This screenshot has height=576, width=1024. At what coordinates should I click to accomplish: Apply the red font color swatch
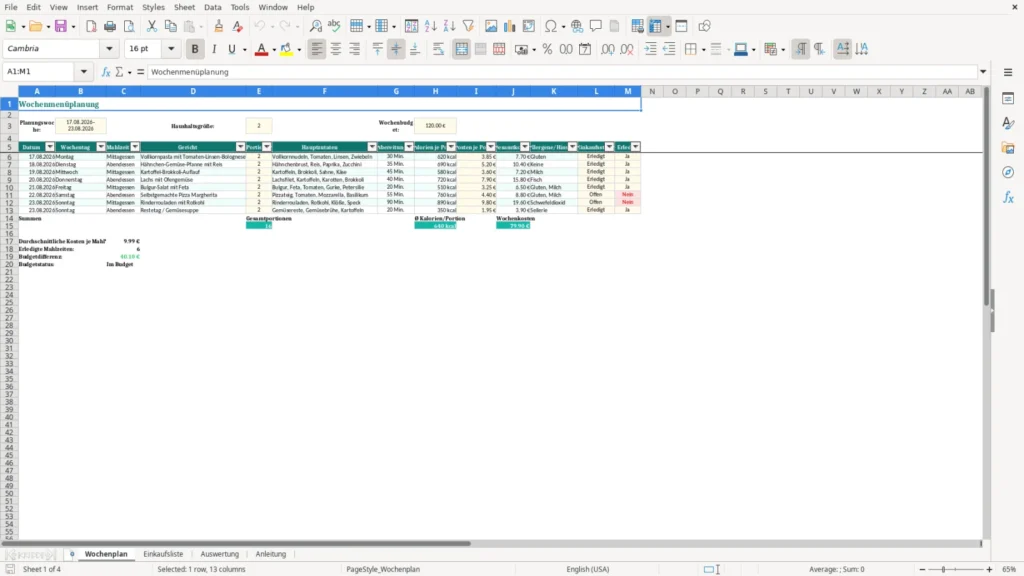click(x=261, y=49)
